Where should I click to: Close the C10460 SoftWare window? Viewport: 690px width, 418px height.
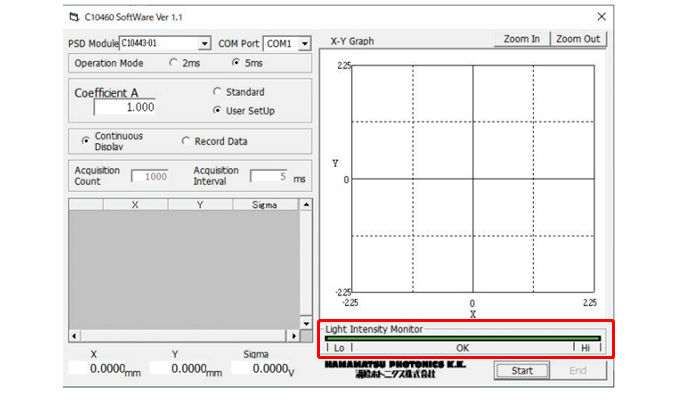(602, 17)
